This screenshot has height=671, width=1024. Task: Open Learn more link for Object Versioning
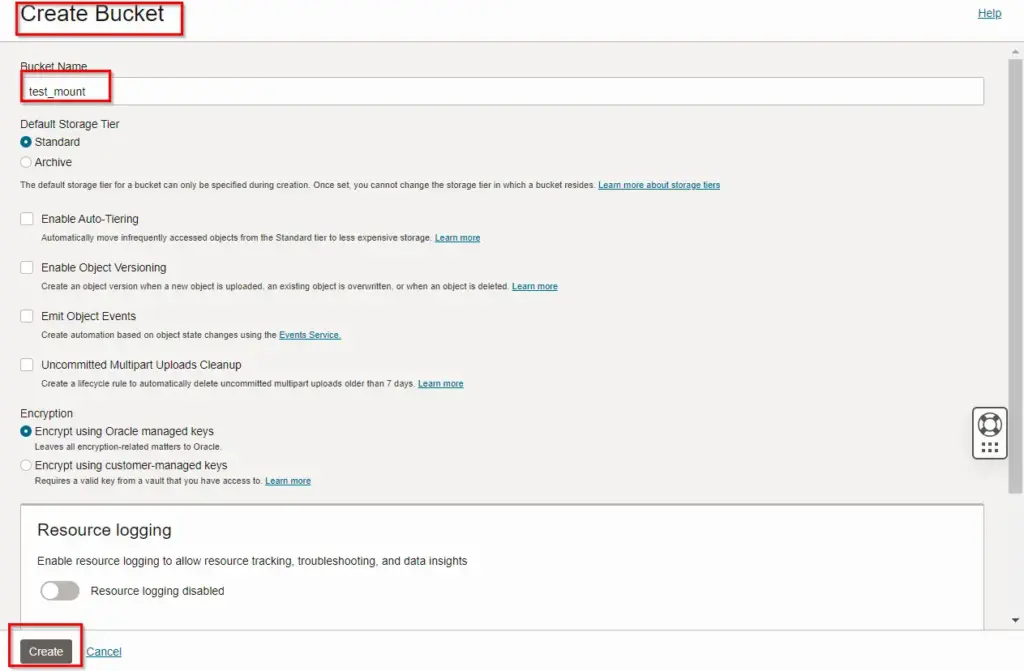pos(534,287)
